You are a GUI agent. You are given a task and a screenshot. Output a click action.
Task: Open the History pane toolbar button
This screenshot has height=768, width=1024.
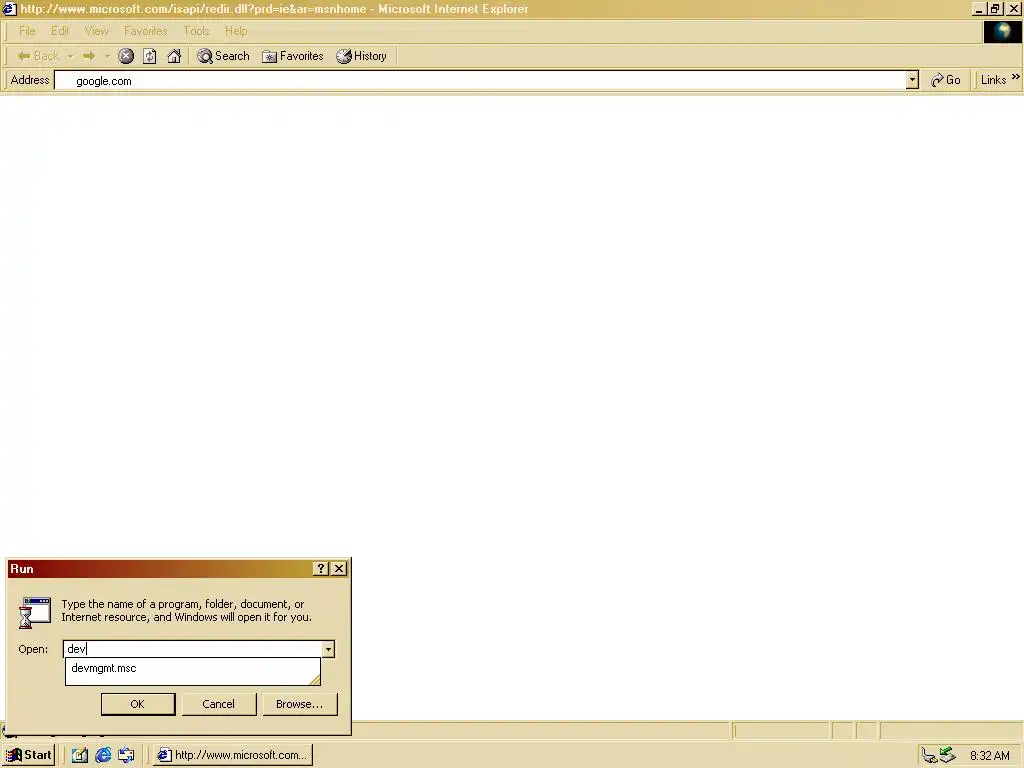point(361,56)
